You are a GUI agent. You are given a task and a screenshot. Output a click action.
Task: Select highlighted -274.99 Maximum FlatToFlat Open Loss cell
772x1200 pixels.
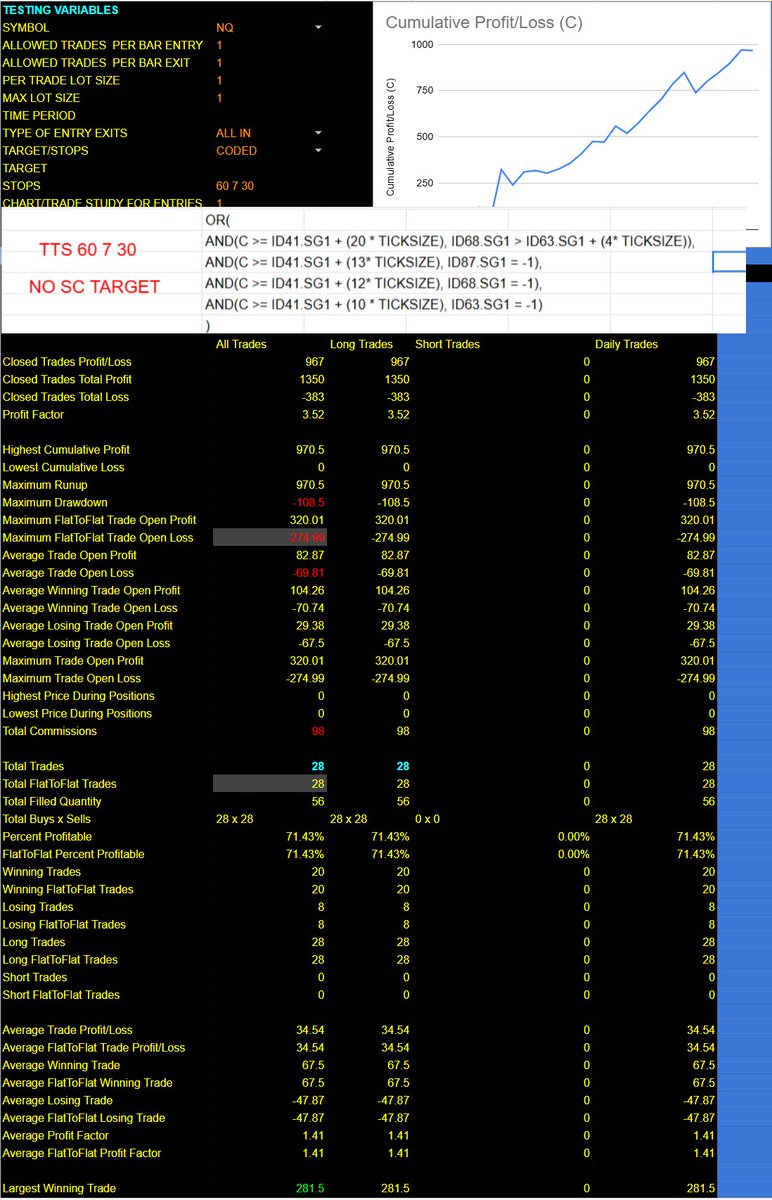tap(270, 537)
